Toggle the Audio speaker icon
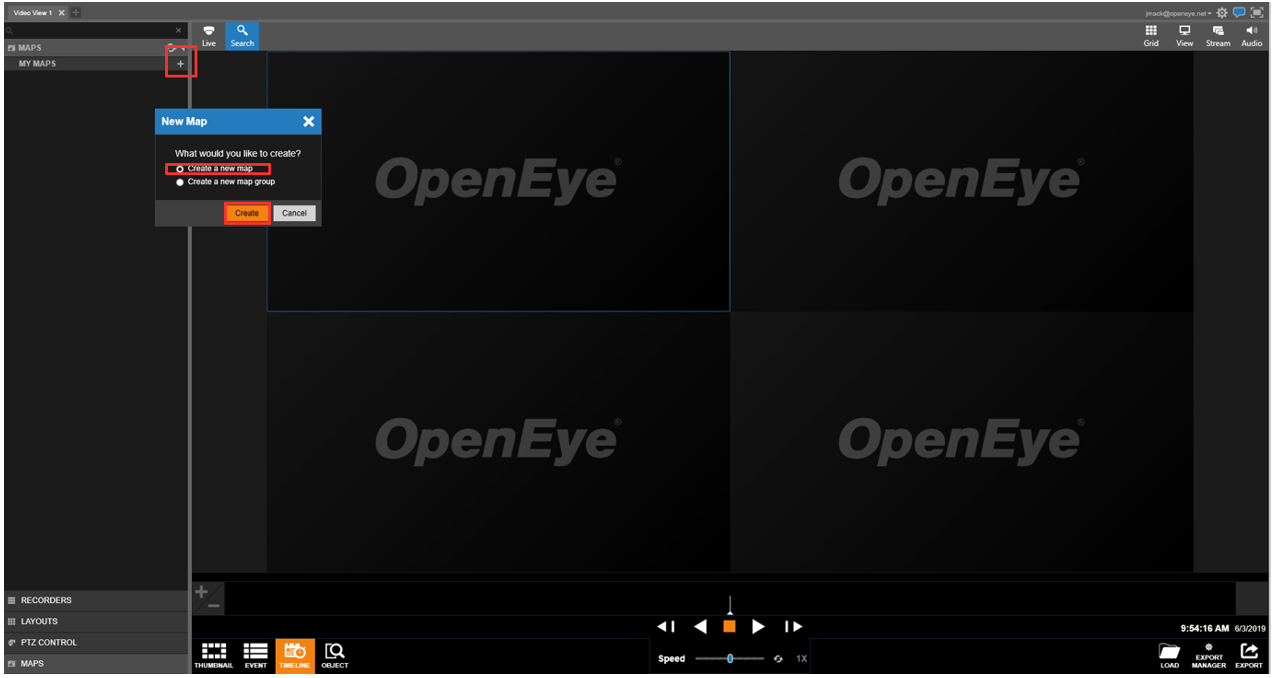The height and width of the screenshot is (678, 1272). [1252, 35]
